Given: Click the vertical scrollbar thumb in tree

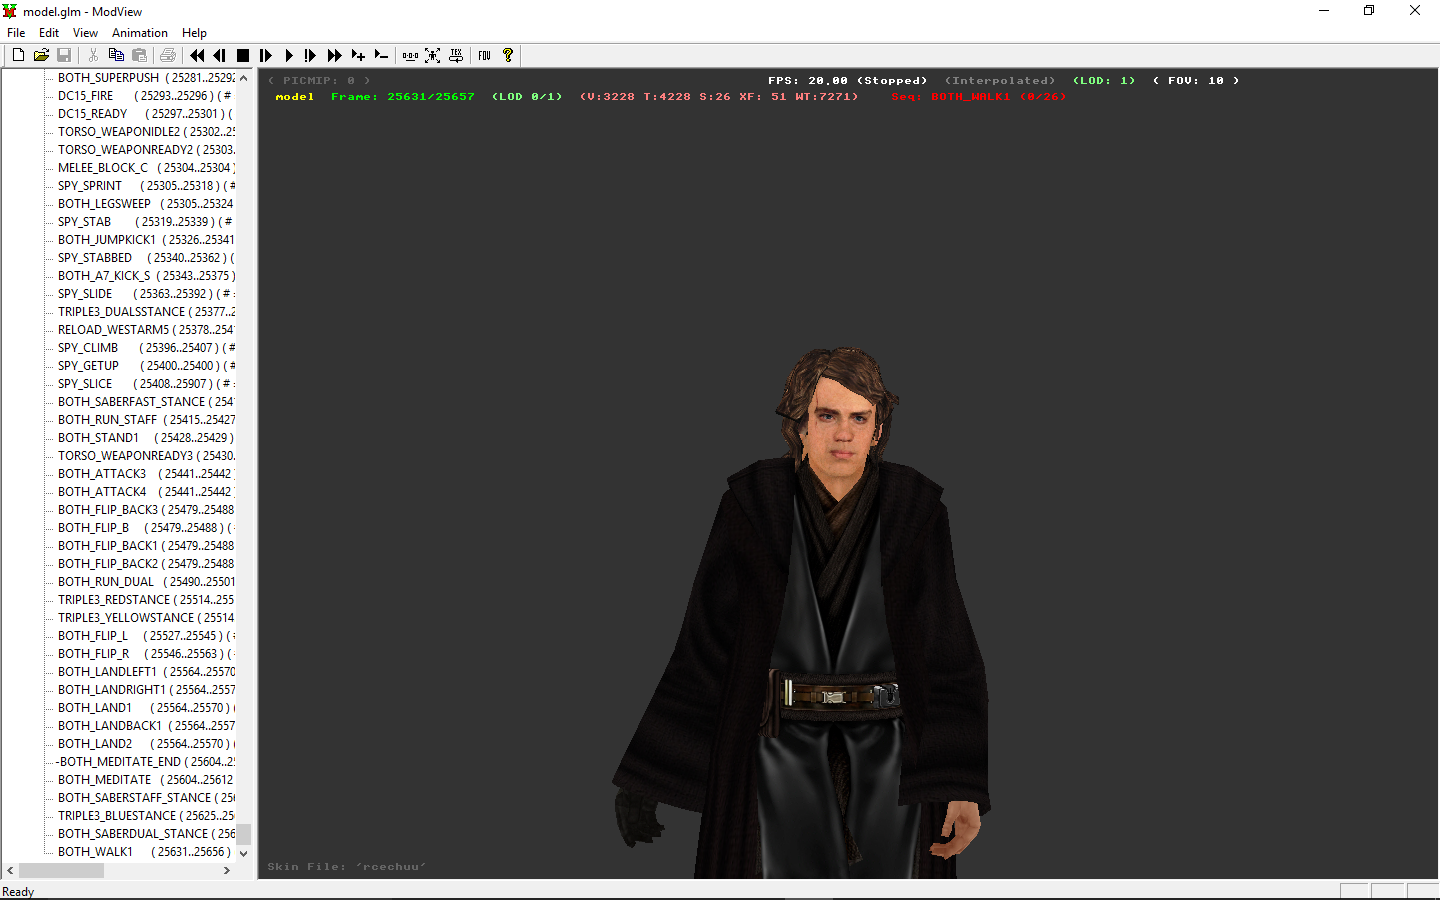Looking at the screenshot, I should [x=243, y=834].
